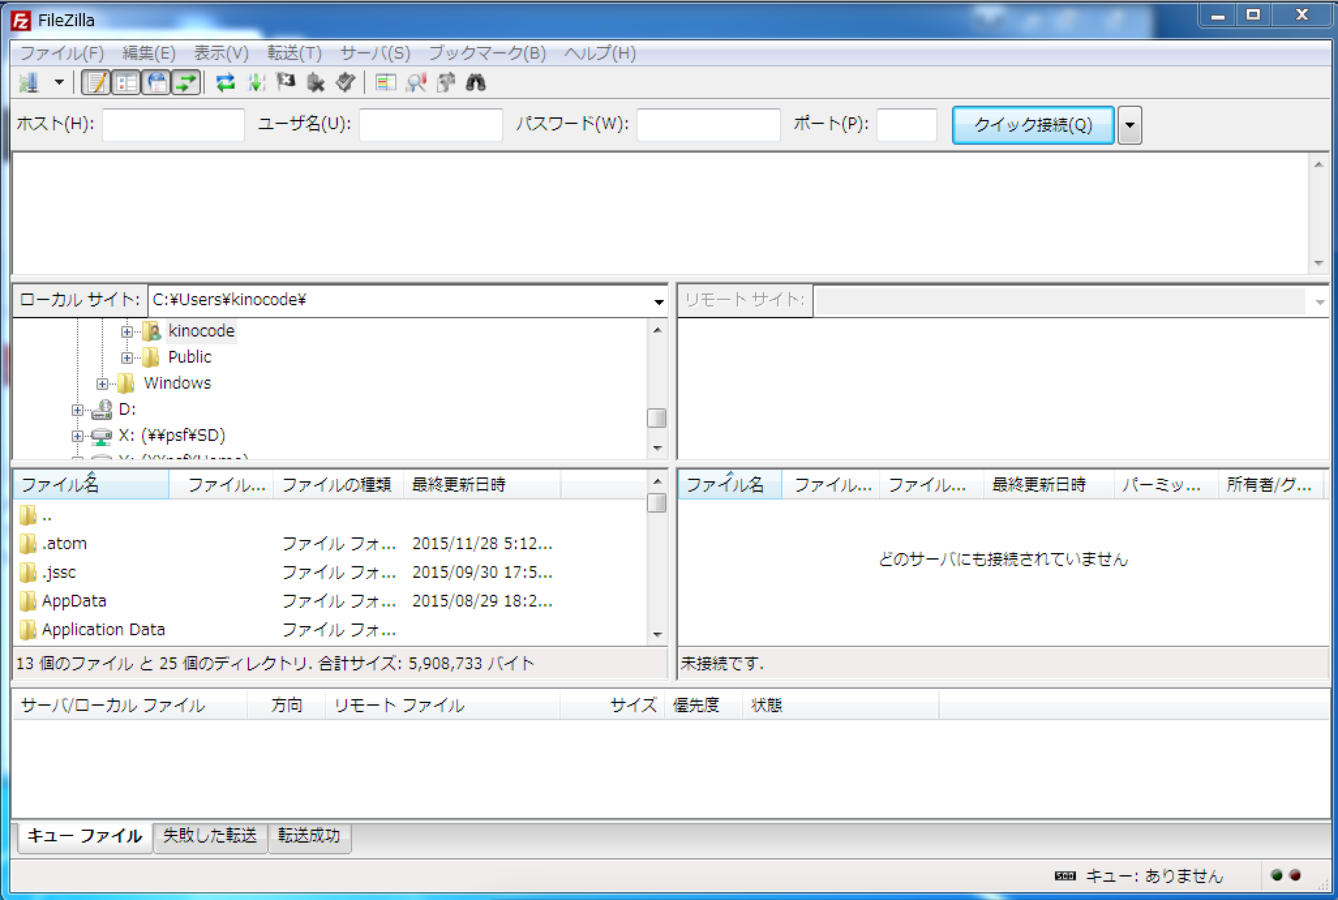Select the .atom folder row
The width and height of the screenshot is (1338, 900).
click(x=330, y=544)
